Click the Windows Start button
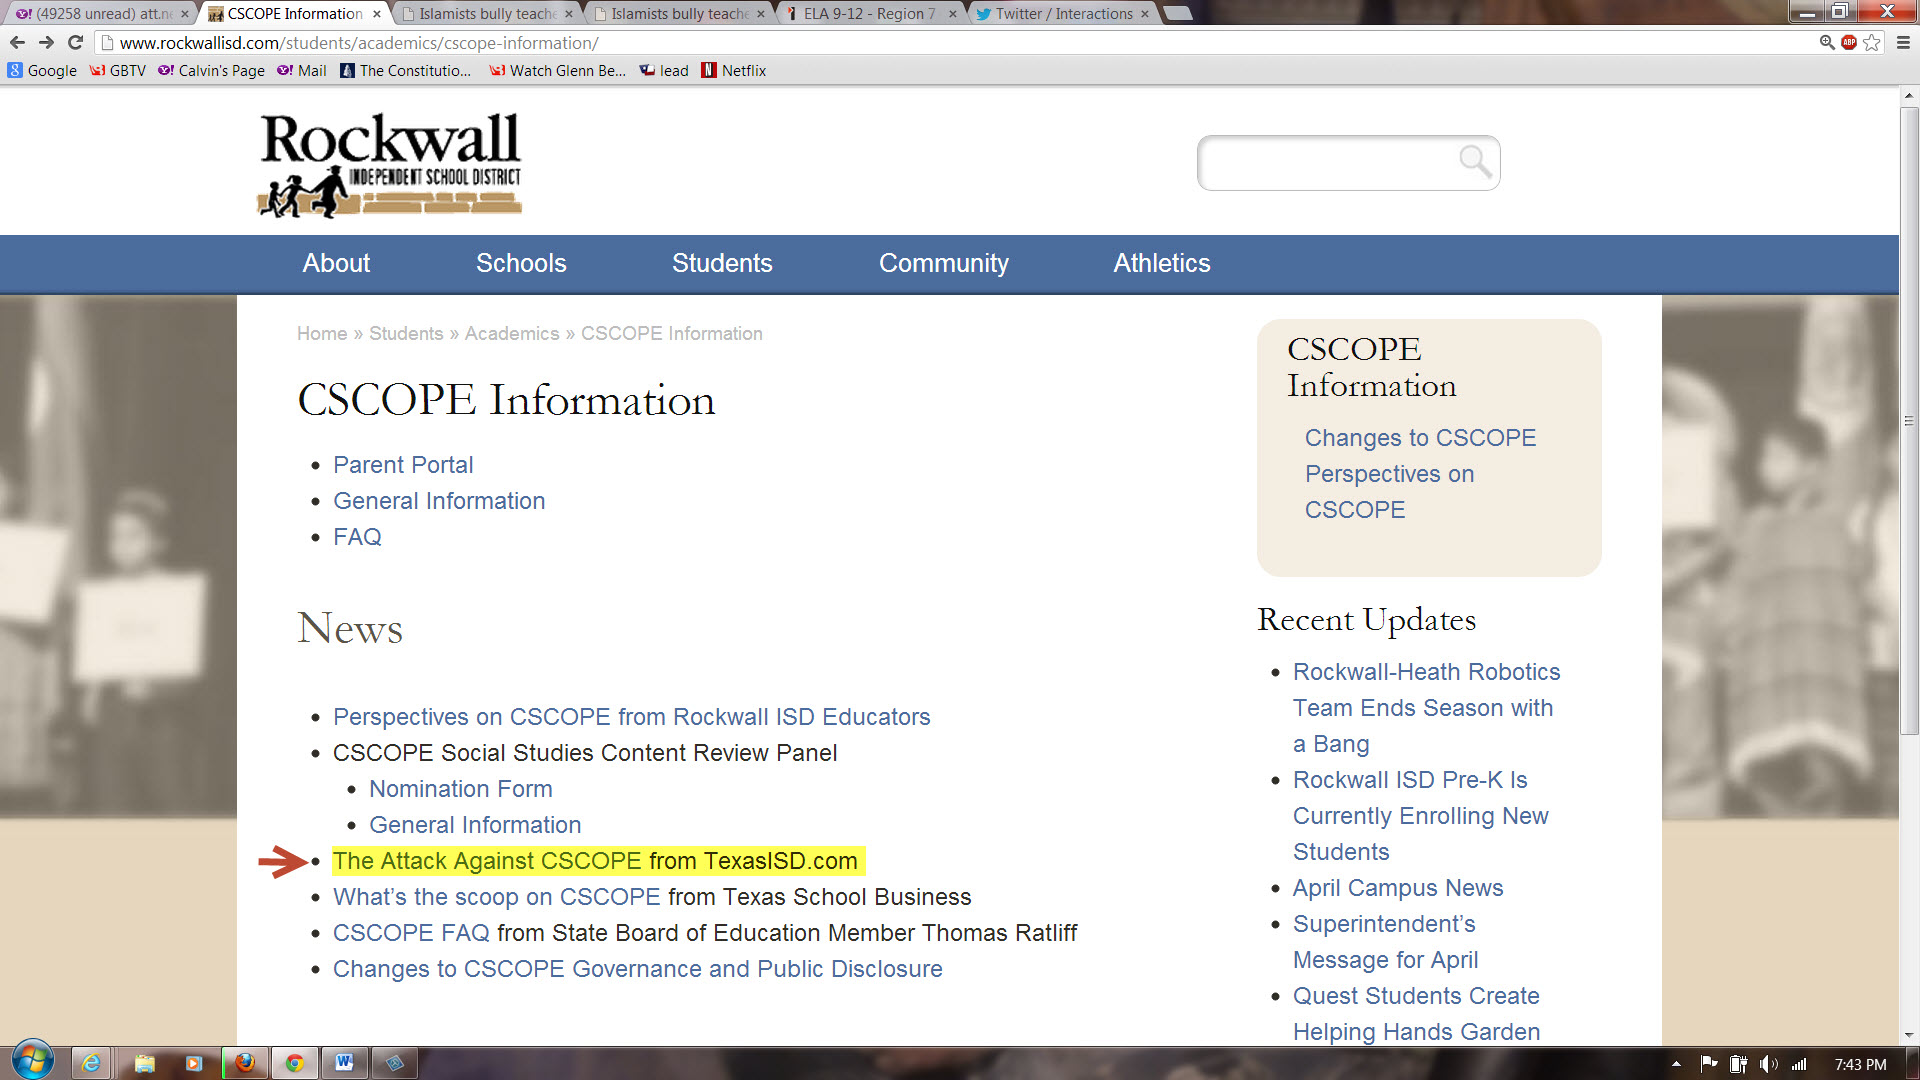The image size is (1920, 1080). pyautogui.click(x=32, y=1062)
